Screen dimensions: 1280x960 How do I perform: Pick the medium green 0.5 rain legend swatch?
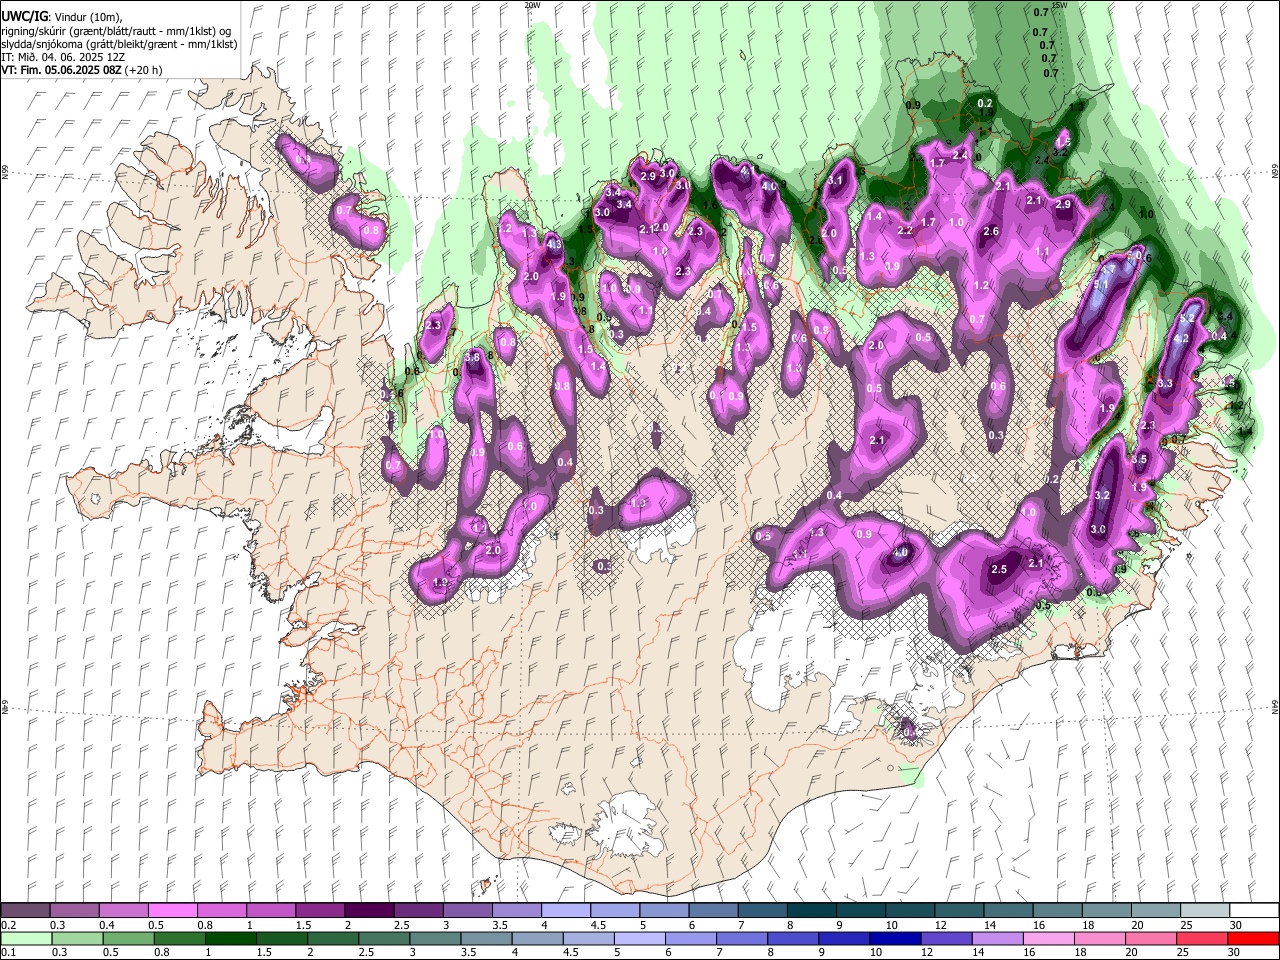tap(129, 938)
